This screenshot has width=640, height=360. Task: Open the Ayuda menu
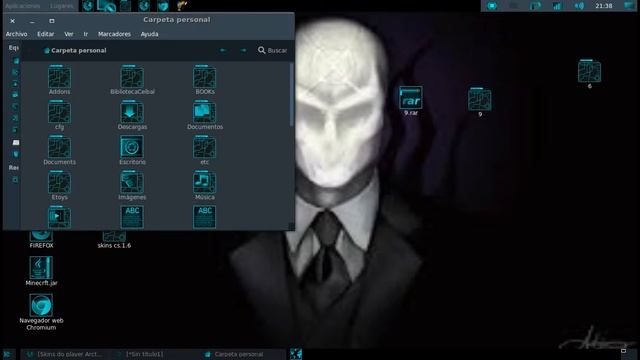pos(149,34)
